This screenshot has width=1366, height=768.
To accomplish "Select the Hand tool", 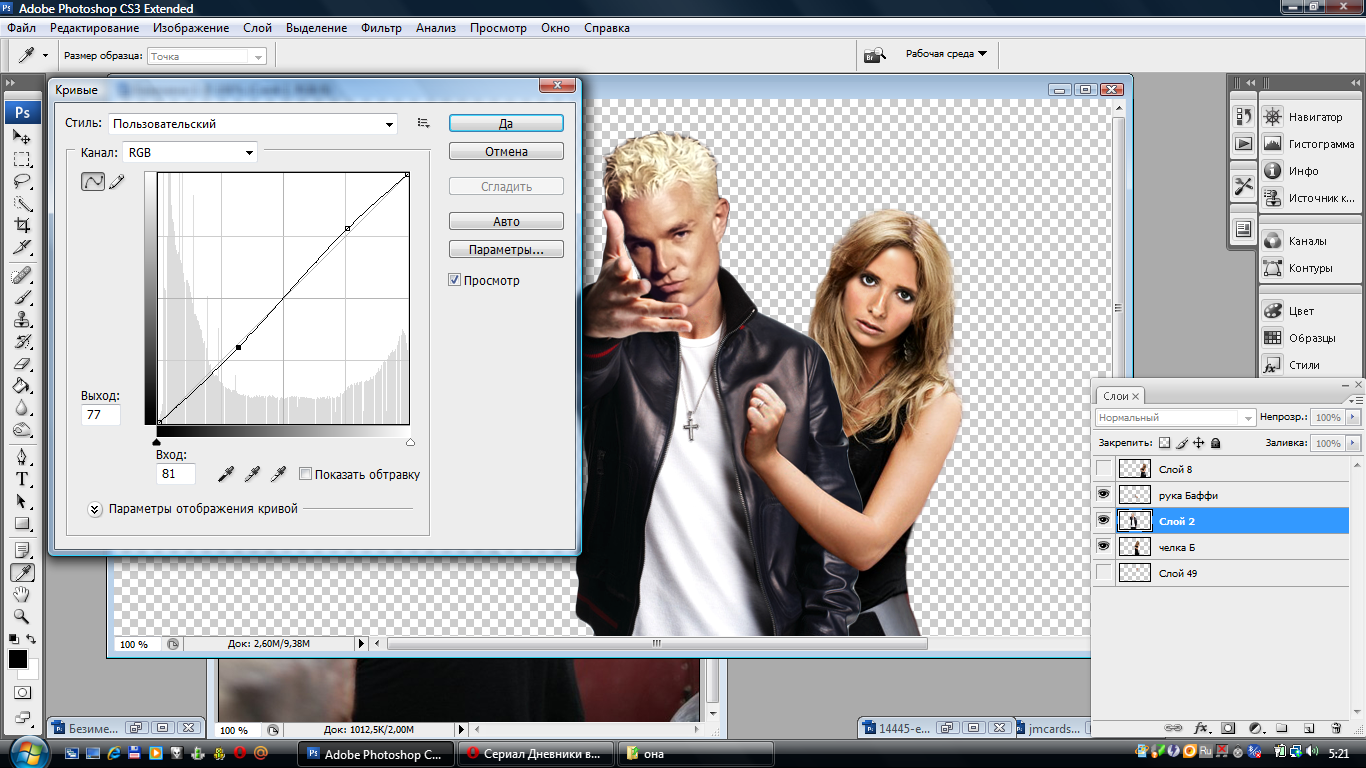I will pyautogui.click(x=22, y=595).
